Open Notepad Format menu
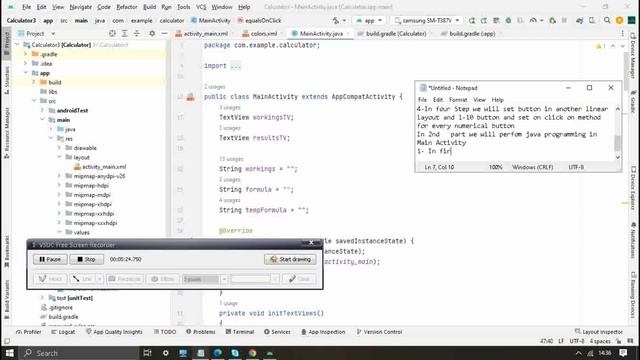This screenshot has width=640, height=360. point(458,100)
